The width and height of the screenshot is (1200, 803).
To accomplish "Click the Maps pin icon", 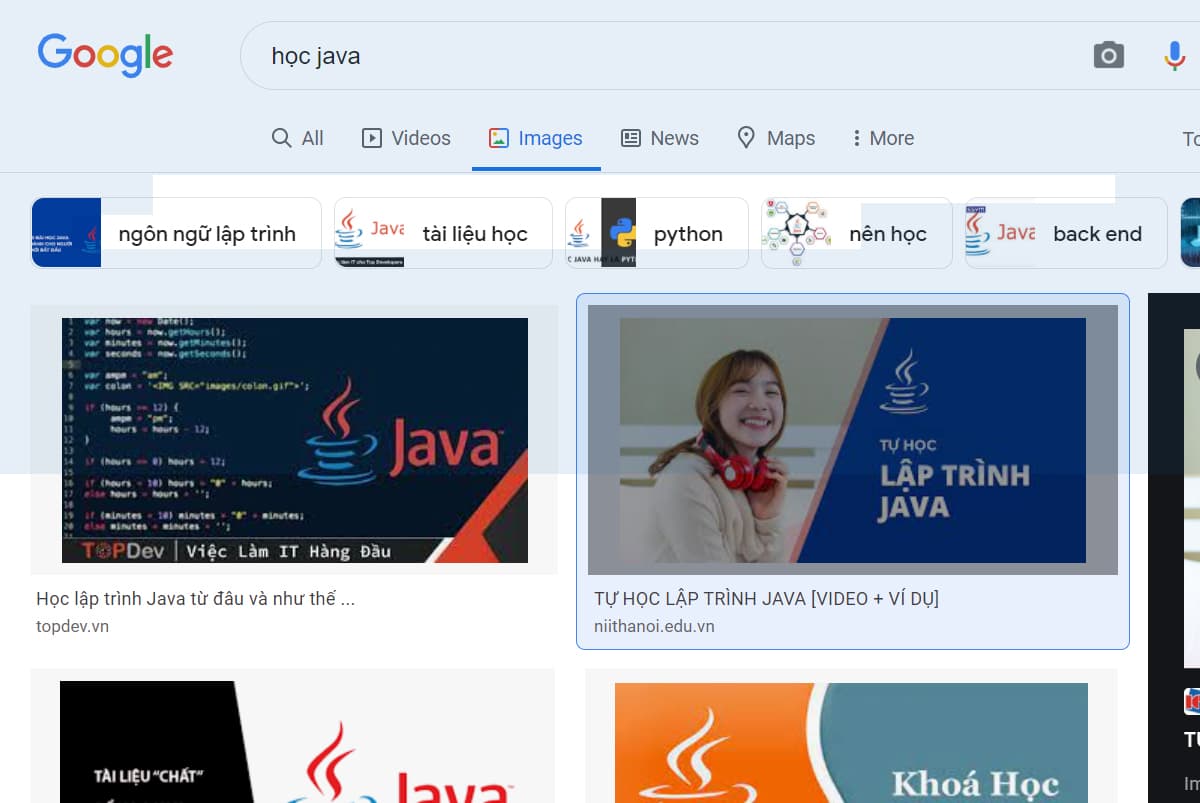I will pyautogui.click(x=746, y=137).
